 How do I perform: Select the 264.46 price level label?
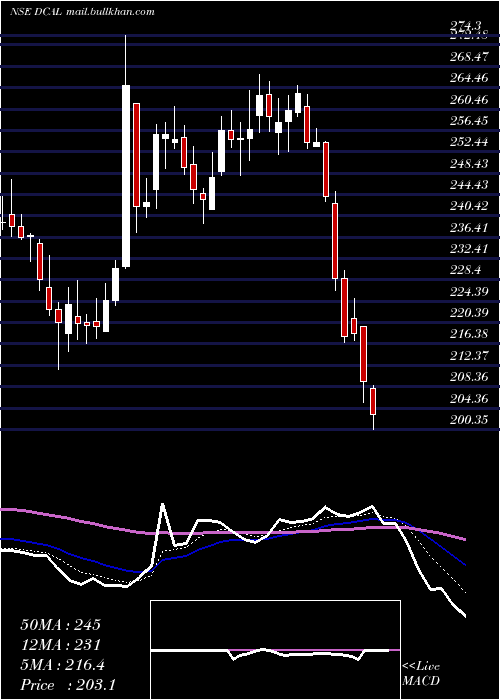pos(468,78)
